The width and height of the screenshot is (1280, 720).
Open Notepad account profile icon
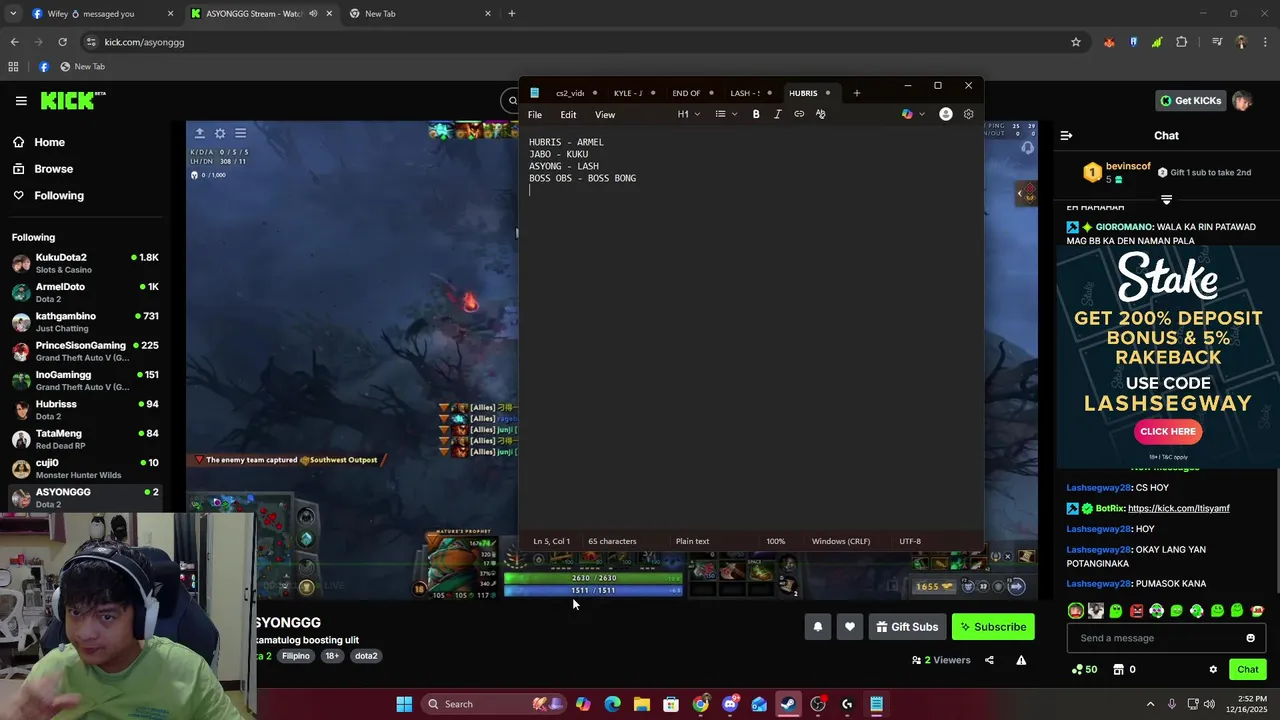946,114
